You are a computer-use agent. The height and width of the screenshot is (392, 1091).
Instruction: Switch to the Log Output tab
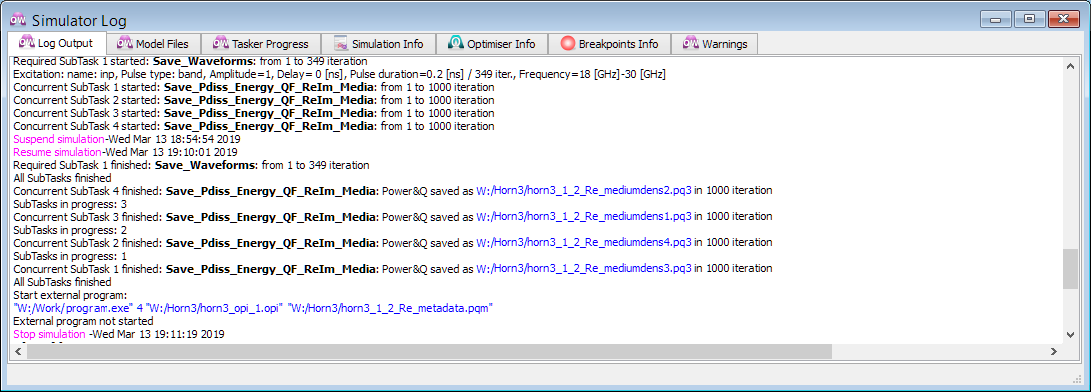pyautogui.click(x=56, y=43)
